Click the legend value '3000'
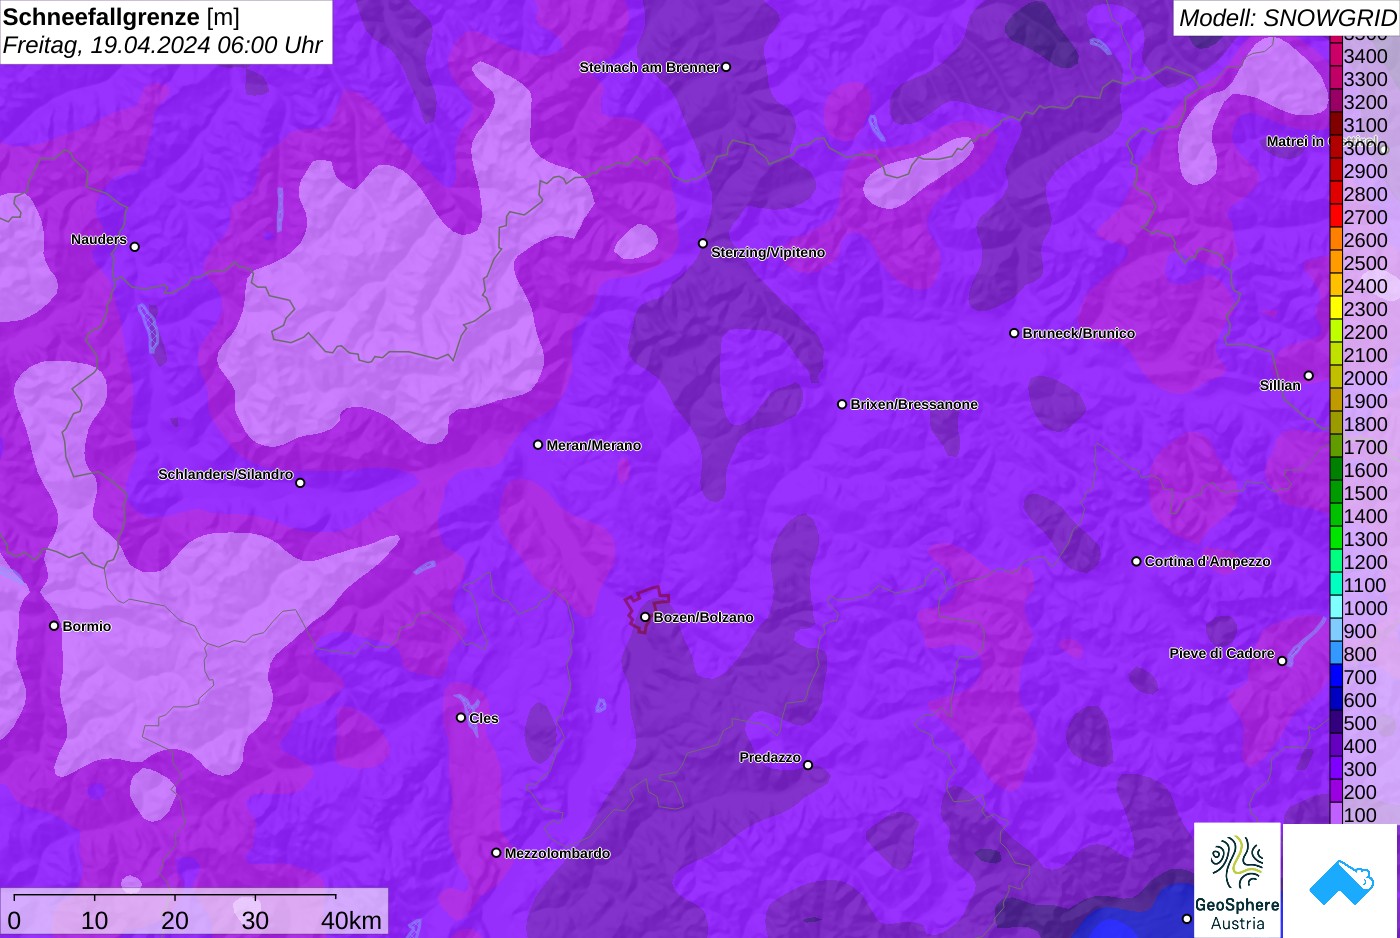The image size is (1400, 938). [x=1366, y=148]
